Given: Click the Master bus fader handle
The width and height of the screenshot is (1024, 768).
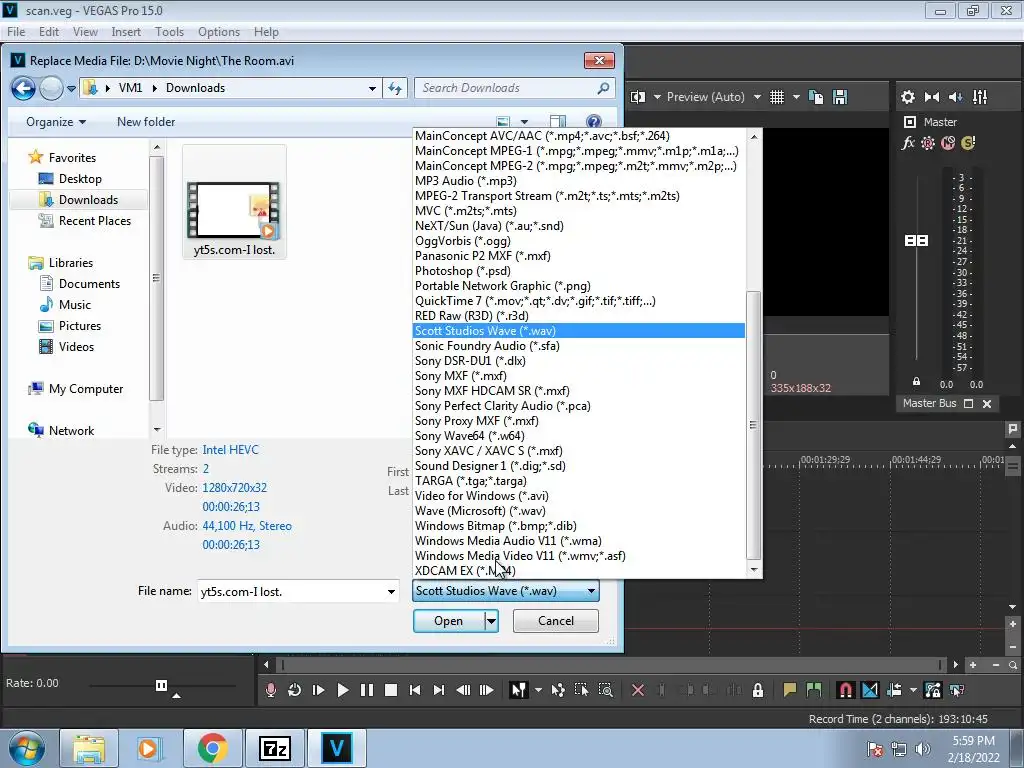Looking at the screenshot, I should point(916,240).
